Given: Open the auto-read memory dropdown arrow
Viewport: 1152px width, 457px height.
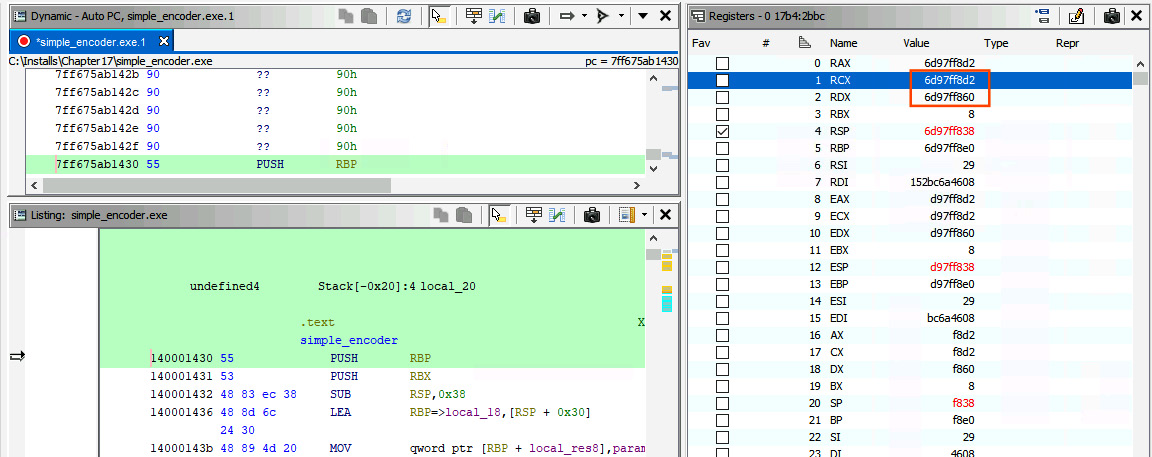Looking at the screenshot, I should 621,15.
